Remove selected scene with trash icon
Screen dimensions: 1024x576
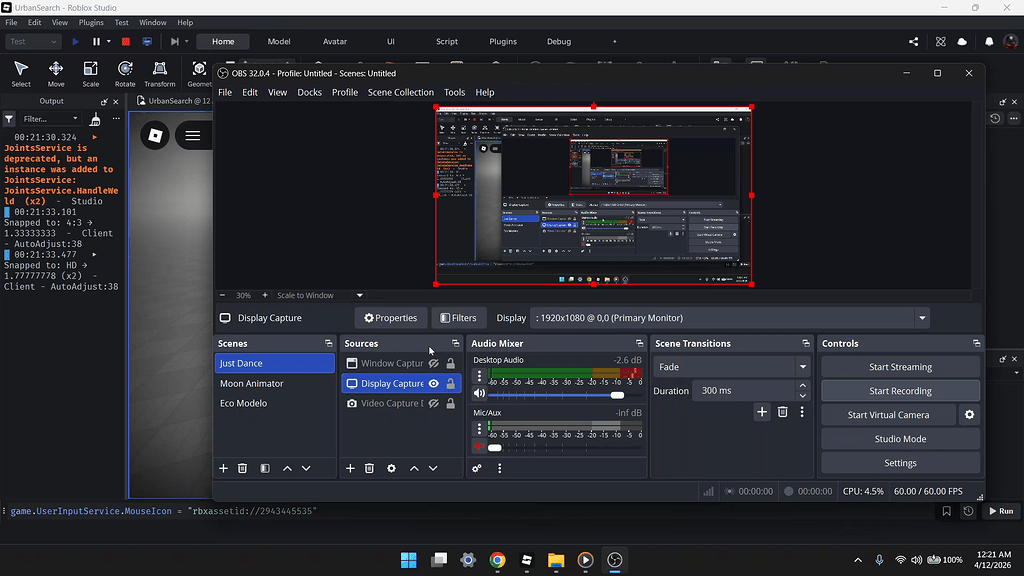coord(242,468)
